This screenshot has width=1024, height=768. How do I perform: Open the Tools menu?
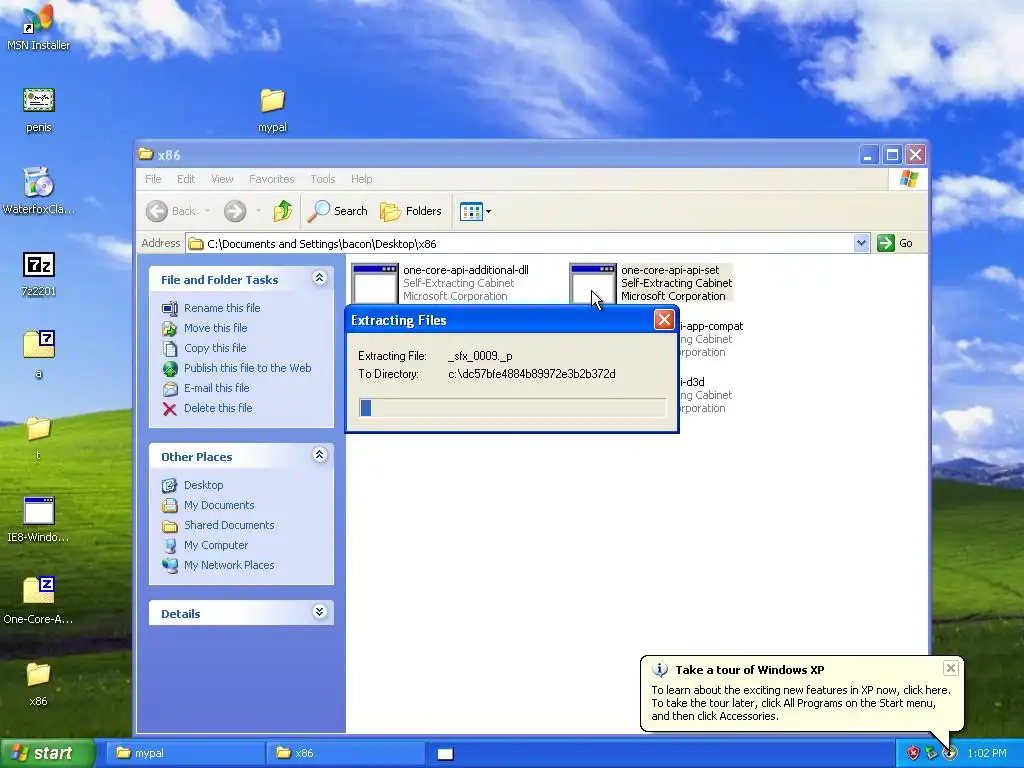point(323,179)
